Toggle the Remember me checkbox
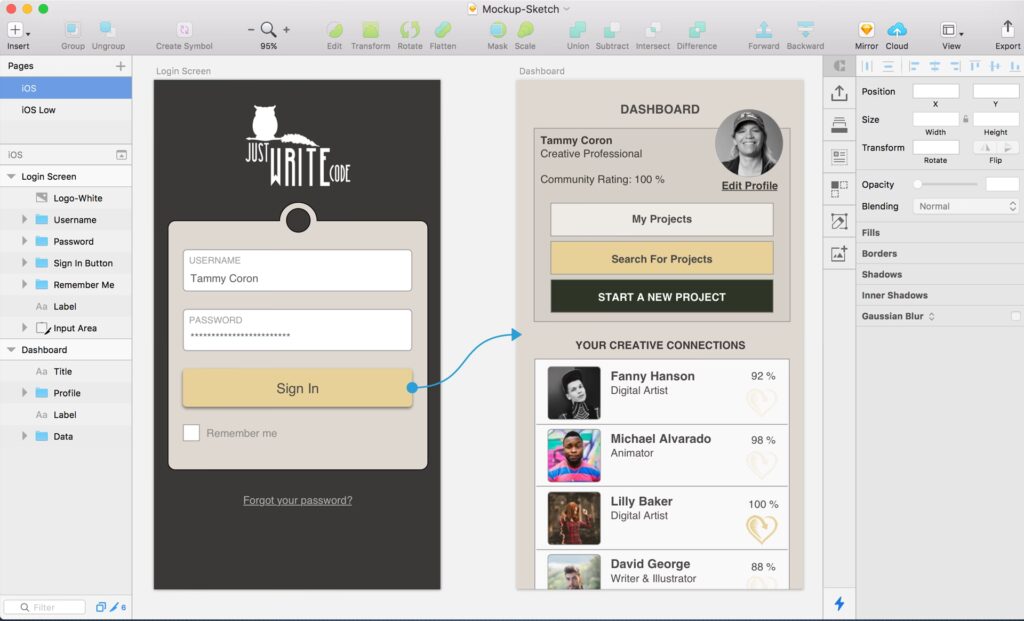 [x=191, y=433]
